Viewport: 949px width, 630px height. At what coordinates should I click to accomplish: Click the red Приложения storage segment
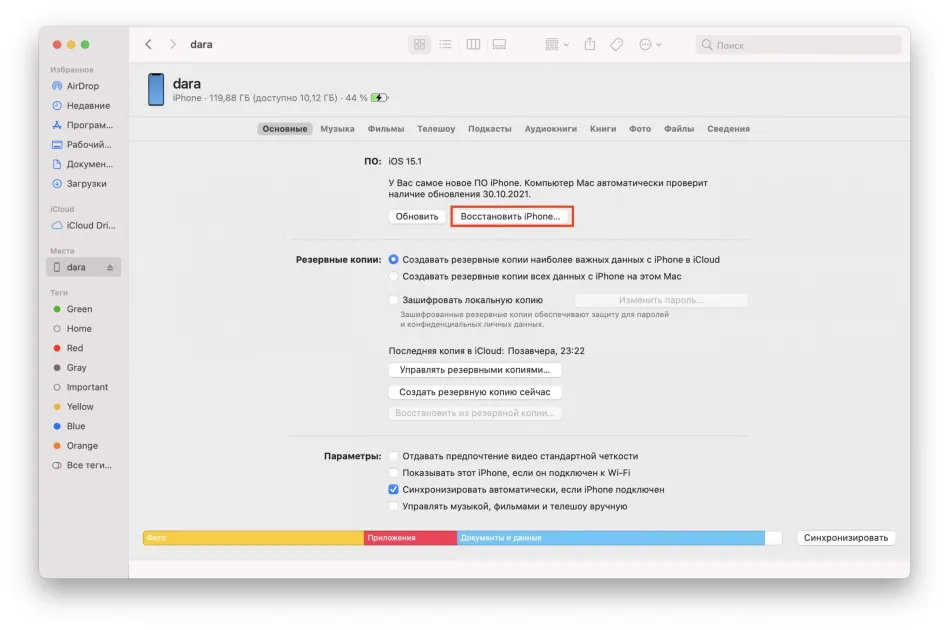[x=410, y=537]
